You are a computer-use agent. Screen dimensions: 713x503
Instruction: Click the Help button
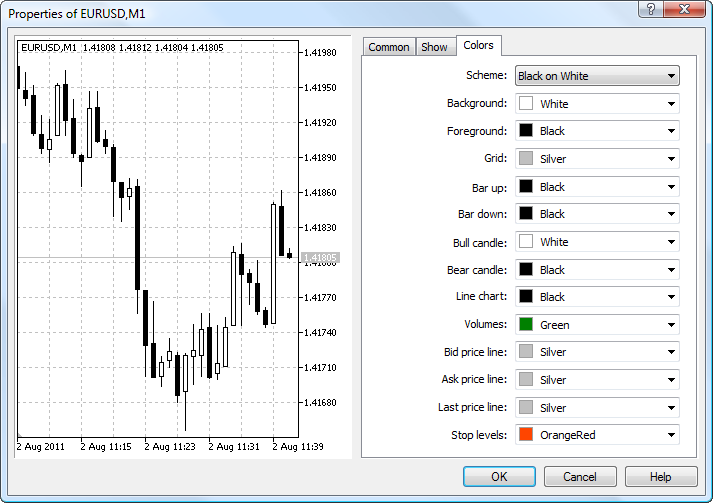pyautogui.click(x=661, y=477)
